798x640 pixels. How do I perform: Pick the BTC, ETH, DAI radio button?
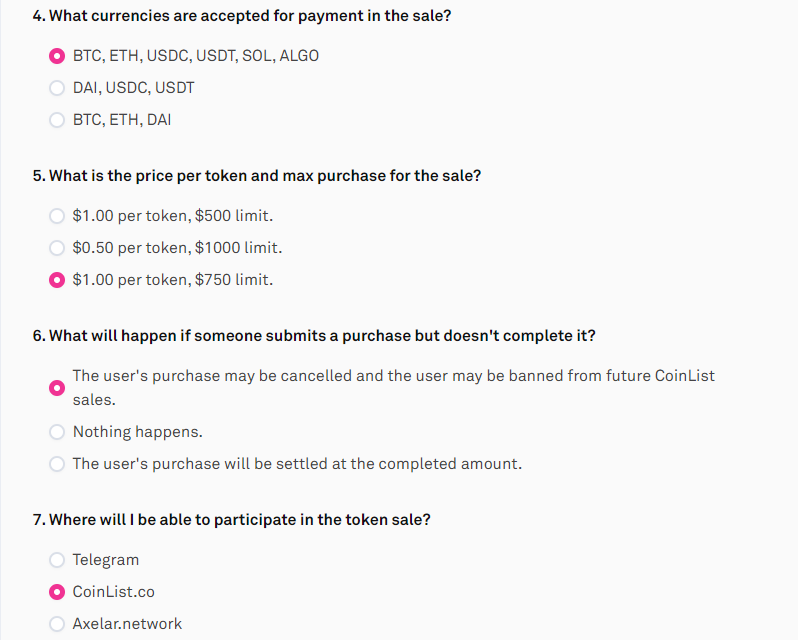coord(56,120)
